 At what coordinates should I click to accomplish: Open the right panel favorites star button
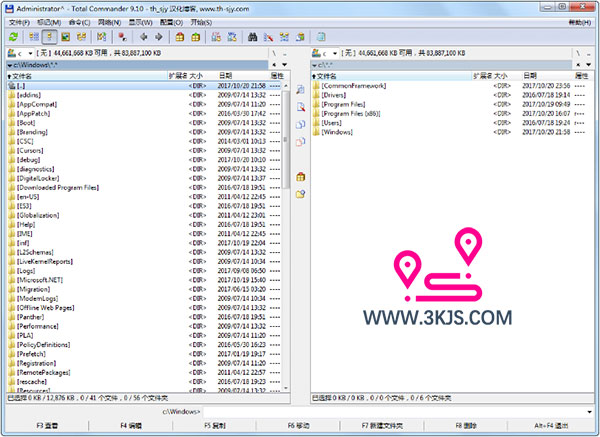point(578,65)
